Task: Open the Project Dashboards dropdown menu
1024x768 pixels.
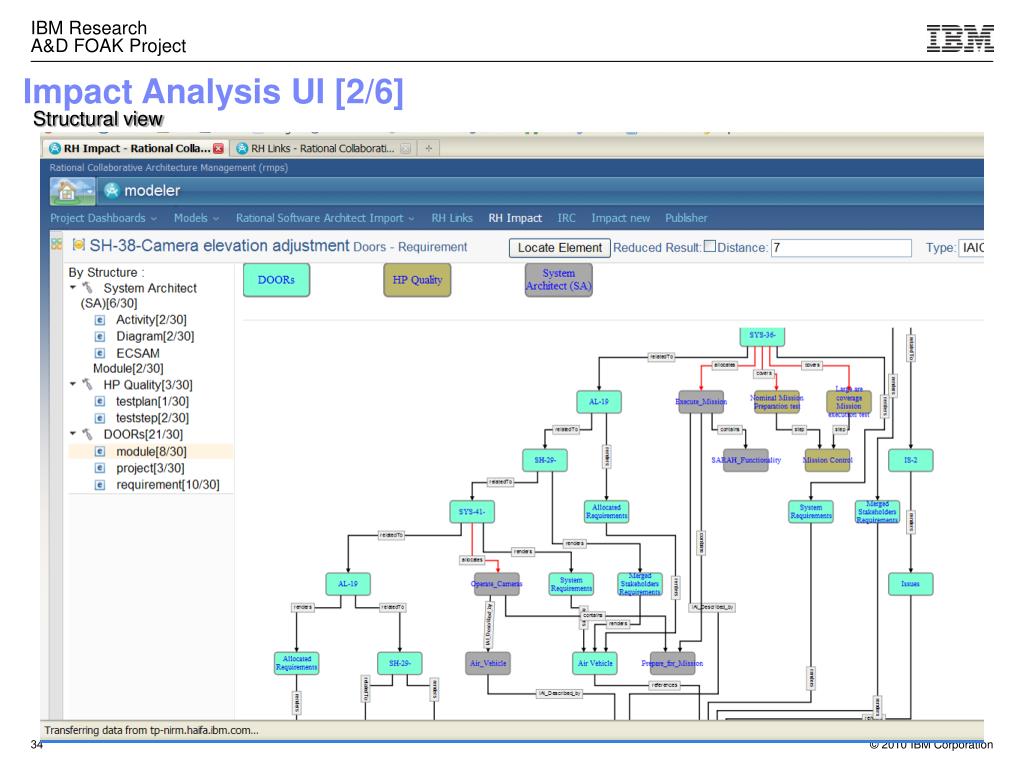Action: [104, 218]
